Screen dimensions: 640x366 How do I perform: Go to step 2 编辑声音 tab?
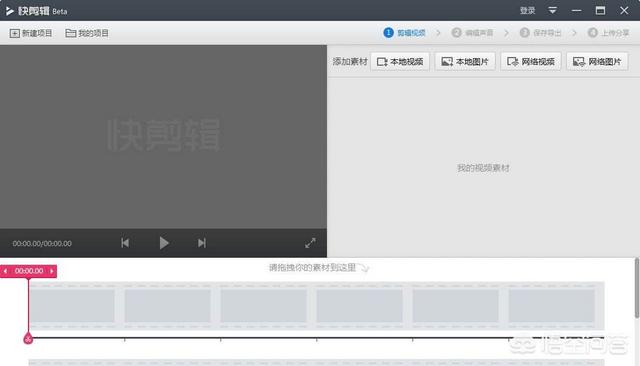(472, 33)
